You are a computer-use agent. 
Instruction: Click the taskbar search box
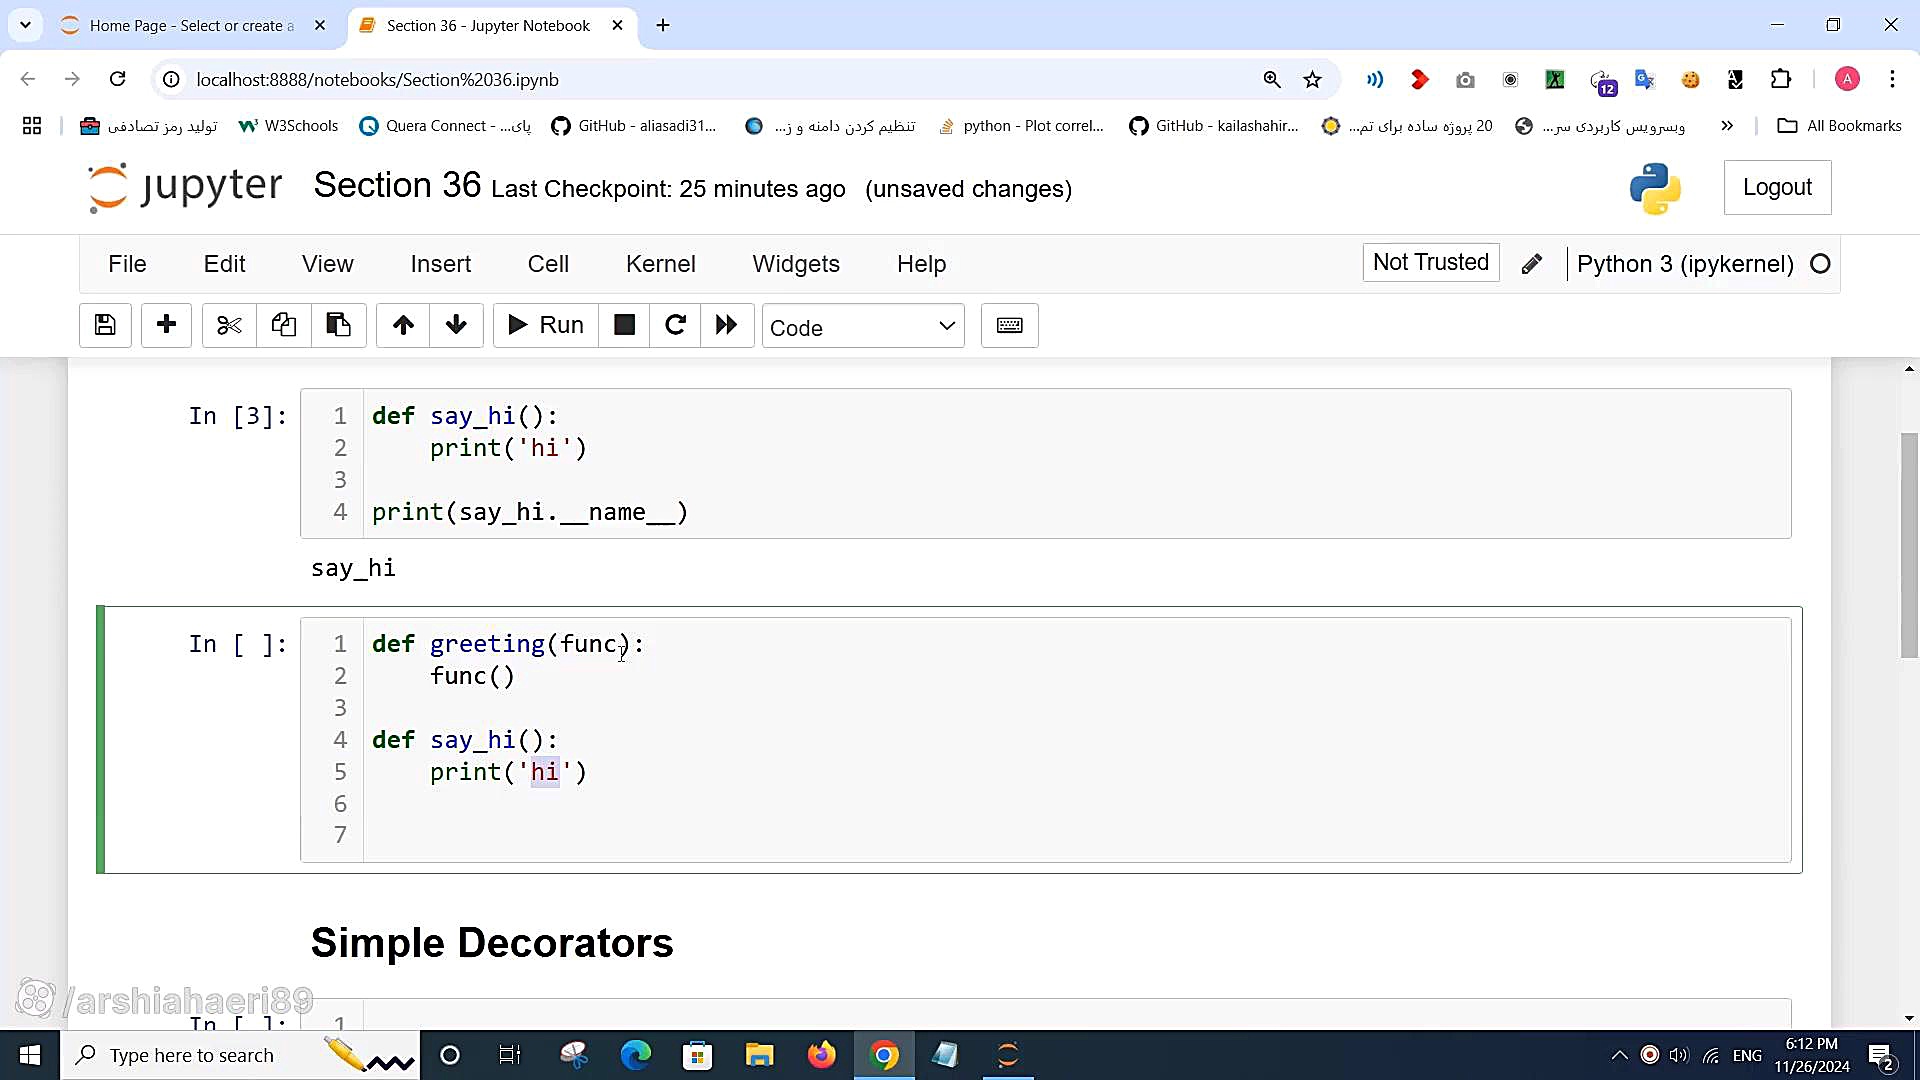(x=240, y=1055)
